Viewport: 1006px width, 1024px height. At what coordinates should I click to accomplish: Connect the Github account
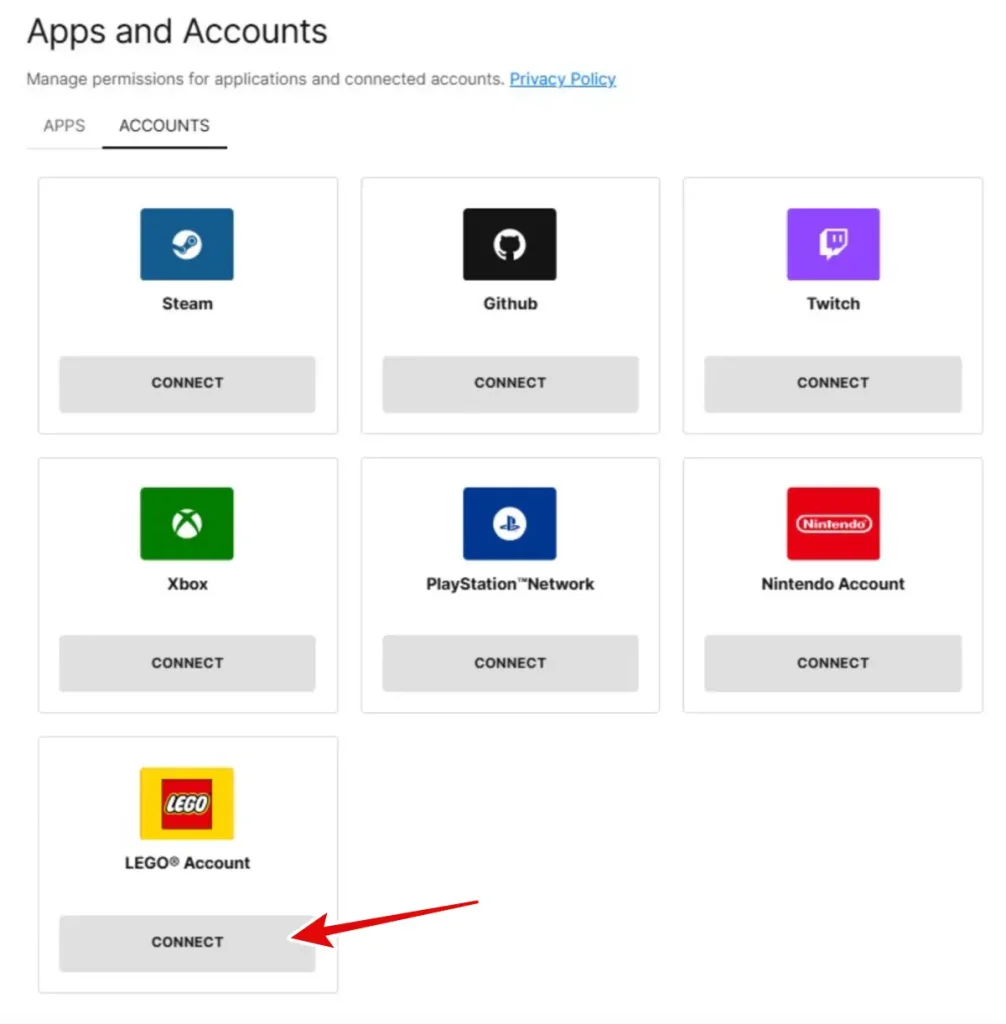click(x=510, y=383)
